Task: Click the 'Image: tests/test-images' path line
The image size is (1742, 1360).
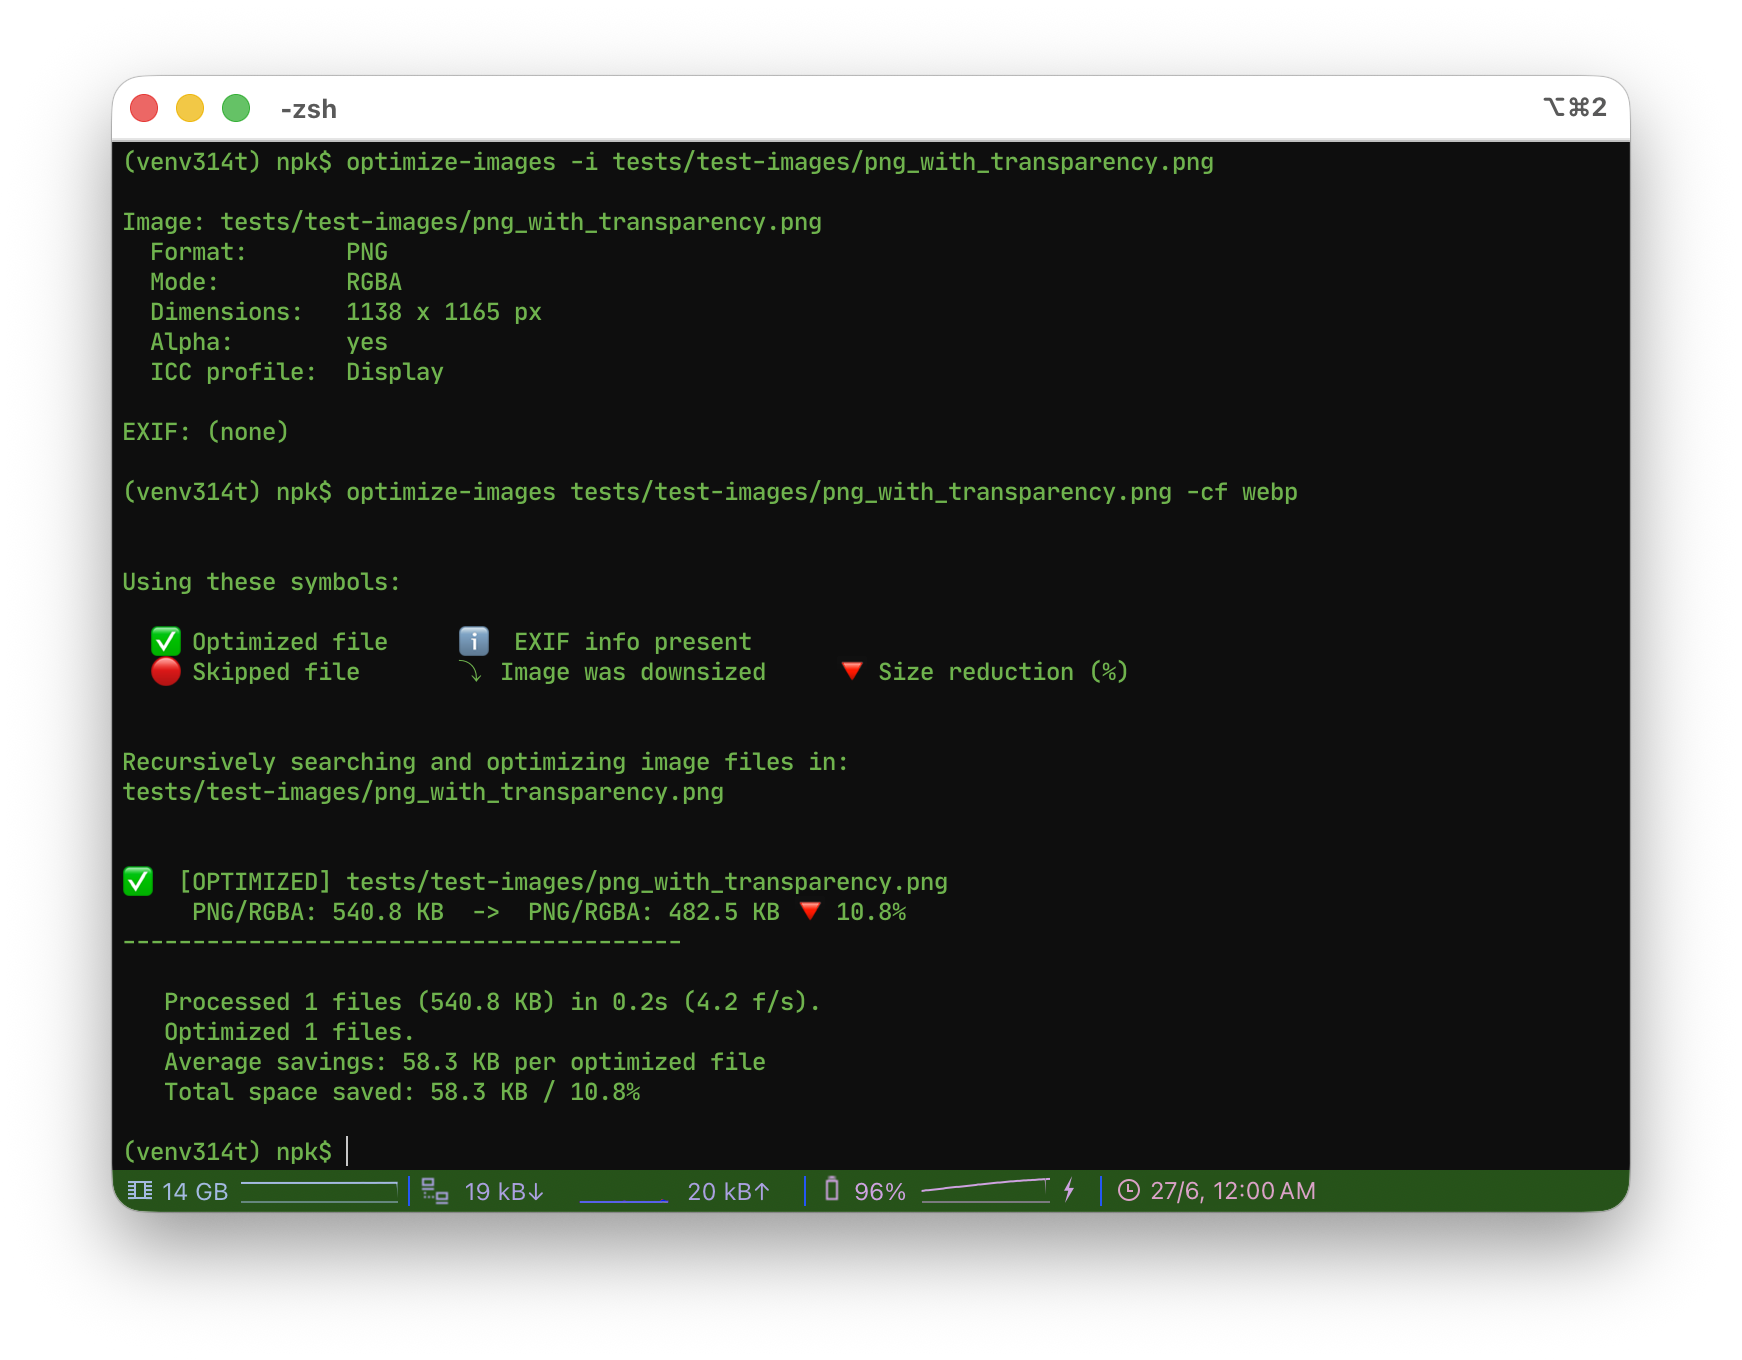Action: [472, 222]
